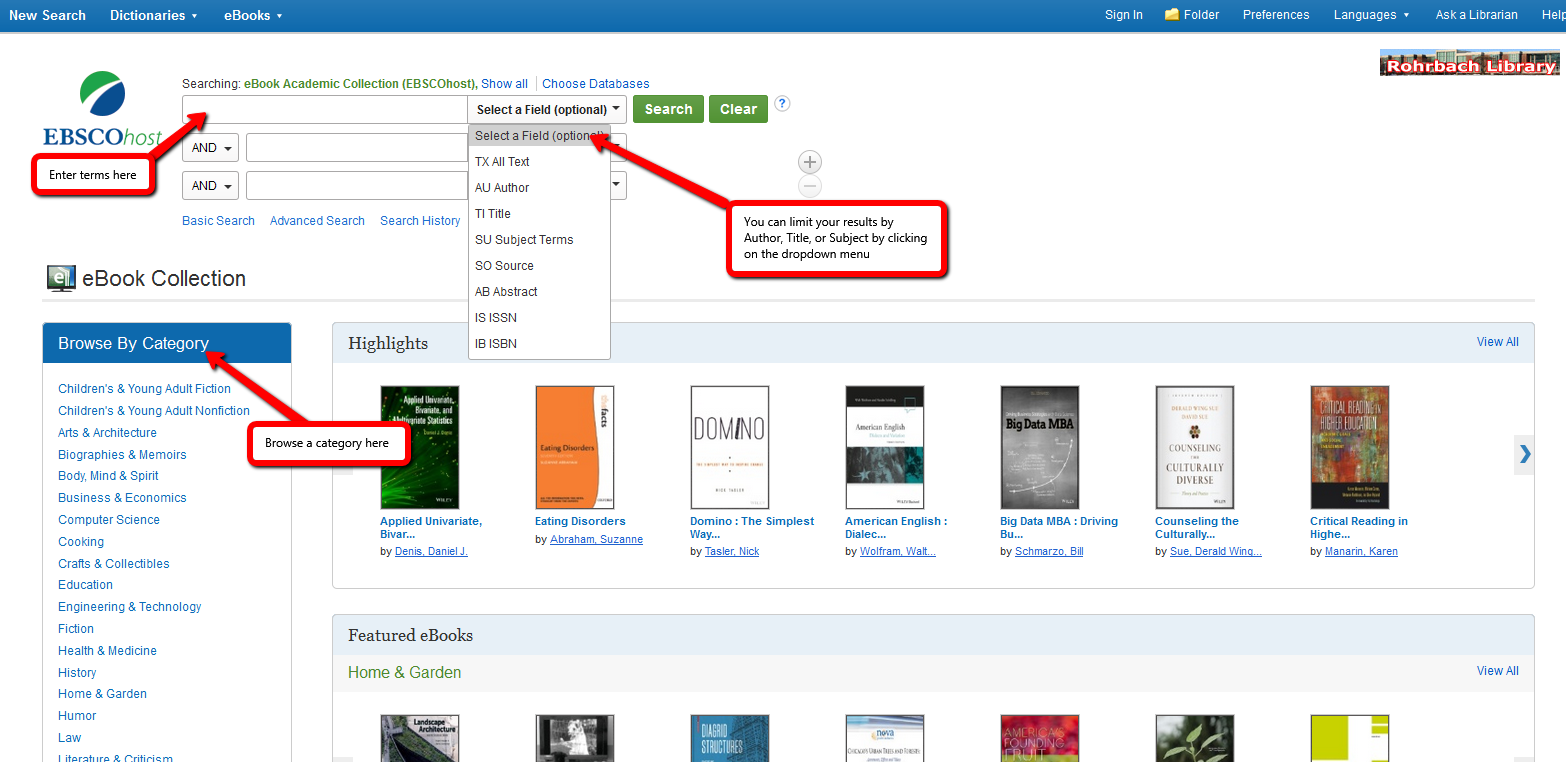This screenshot has height=762, width=1566.
Task: Open the Languages menu
Action: [x=1371, y=15]
